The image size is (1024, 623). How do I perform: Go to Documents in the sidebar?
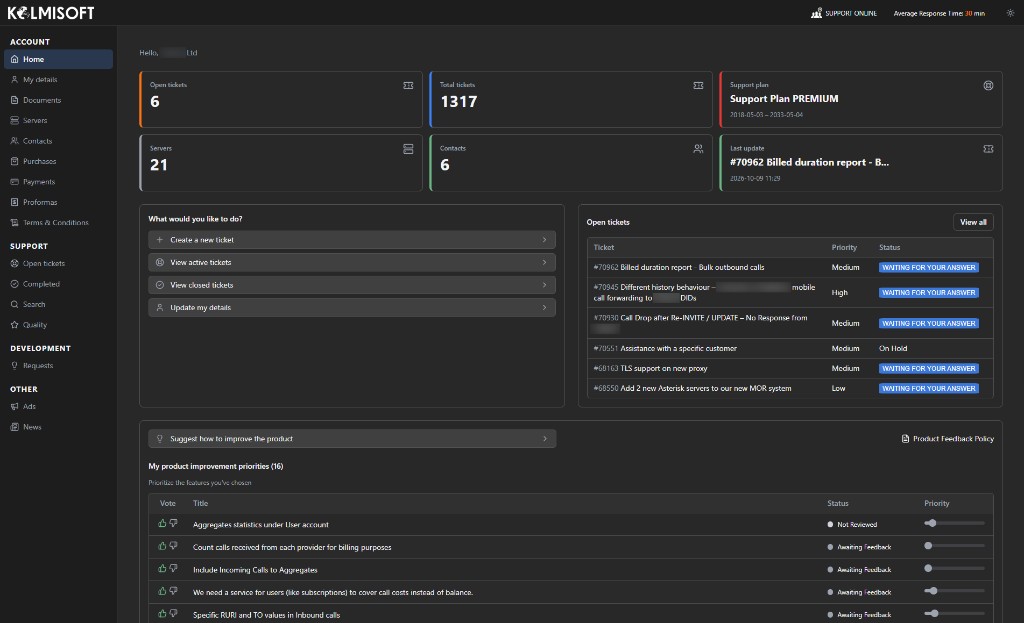point(58,100)
